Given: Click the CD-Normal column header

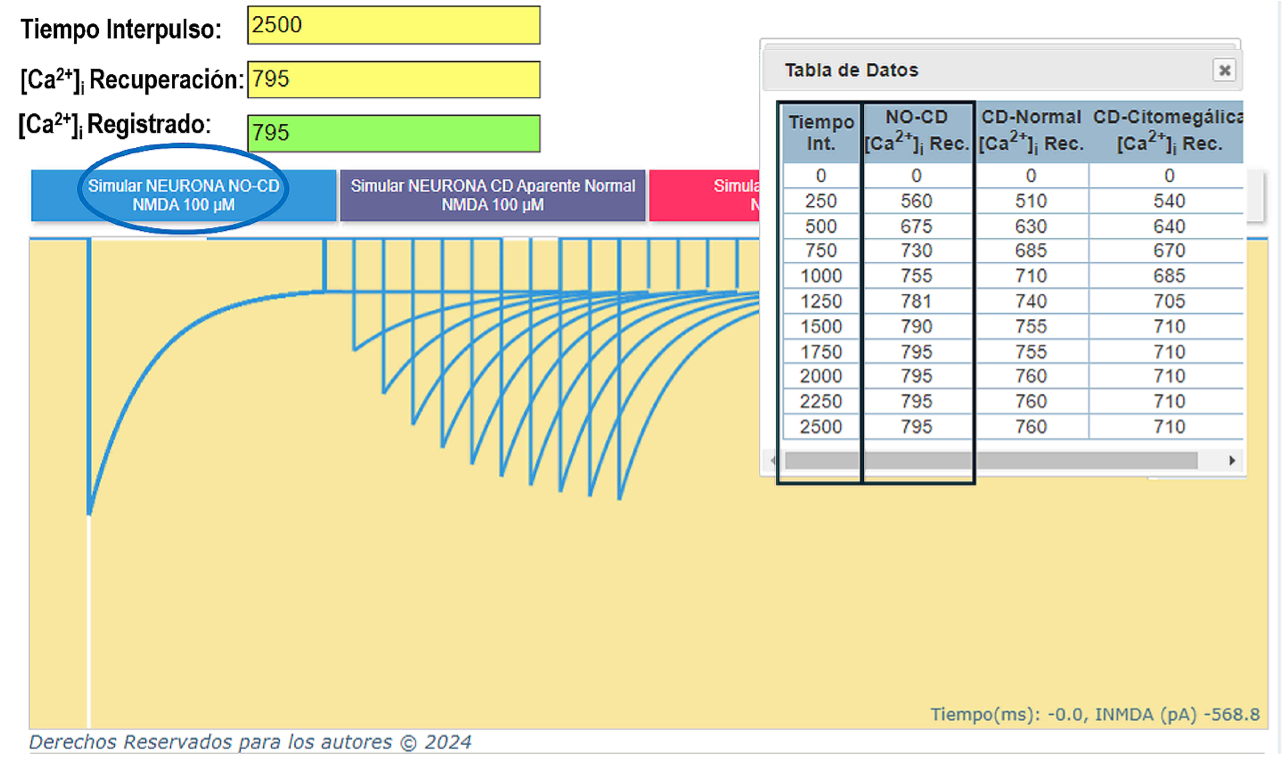Looking at the screenshot, I should (1031, 132).
